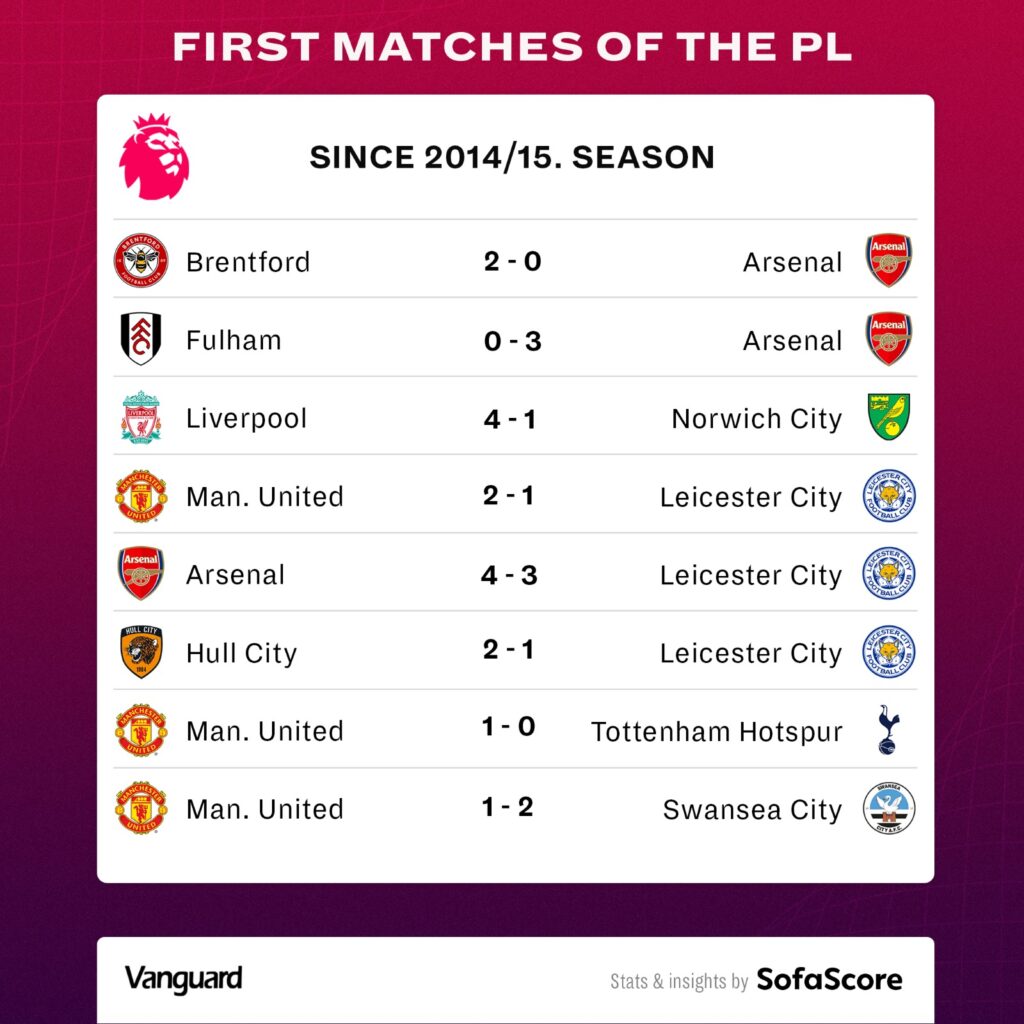Click the 'Since 2014/15. Season' heading
Screen dimensions: 1024x1024
click(x=512, y=157)
